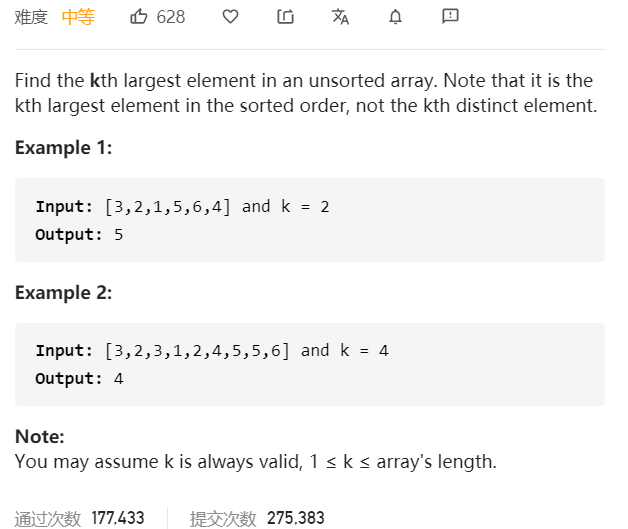Click the bell notification icon
Screen dimensions: 628x529
click(395, 17)
